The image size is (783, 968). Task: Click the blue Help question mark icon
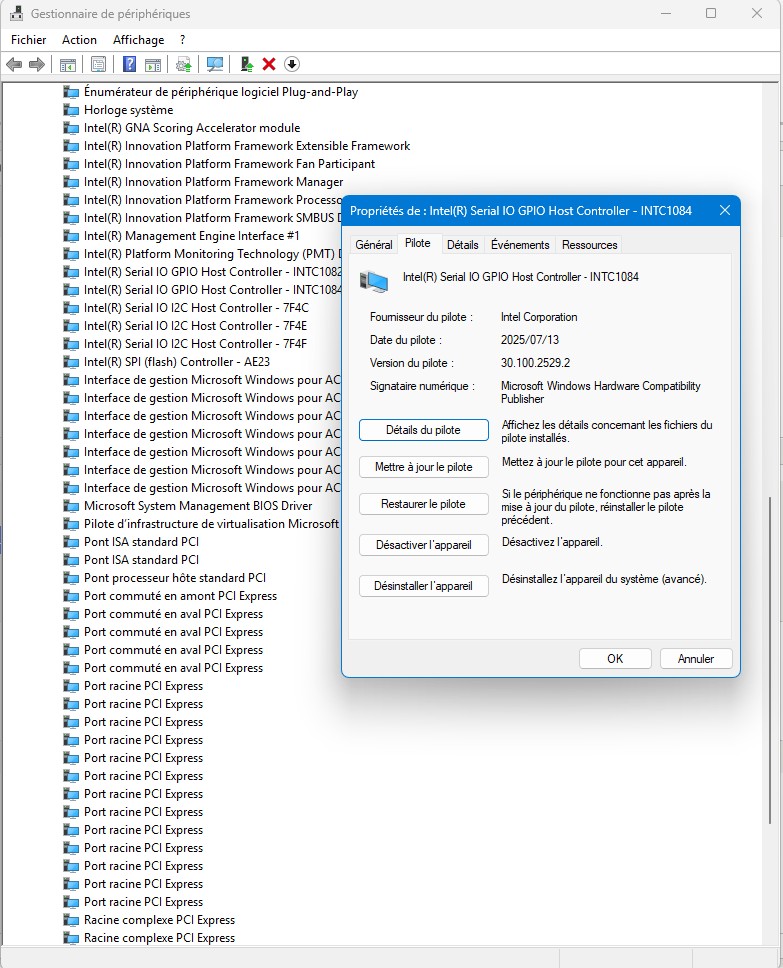point(129,64)
